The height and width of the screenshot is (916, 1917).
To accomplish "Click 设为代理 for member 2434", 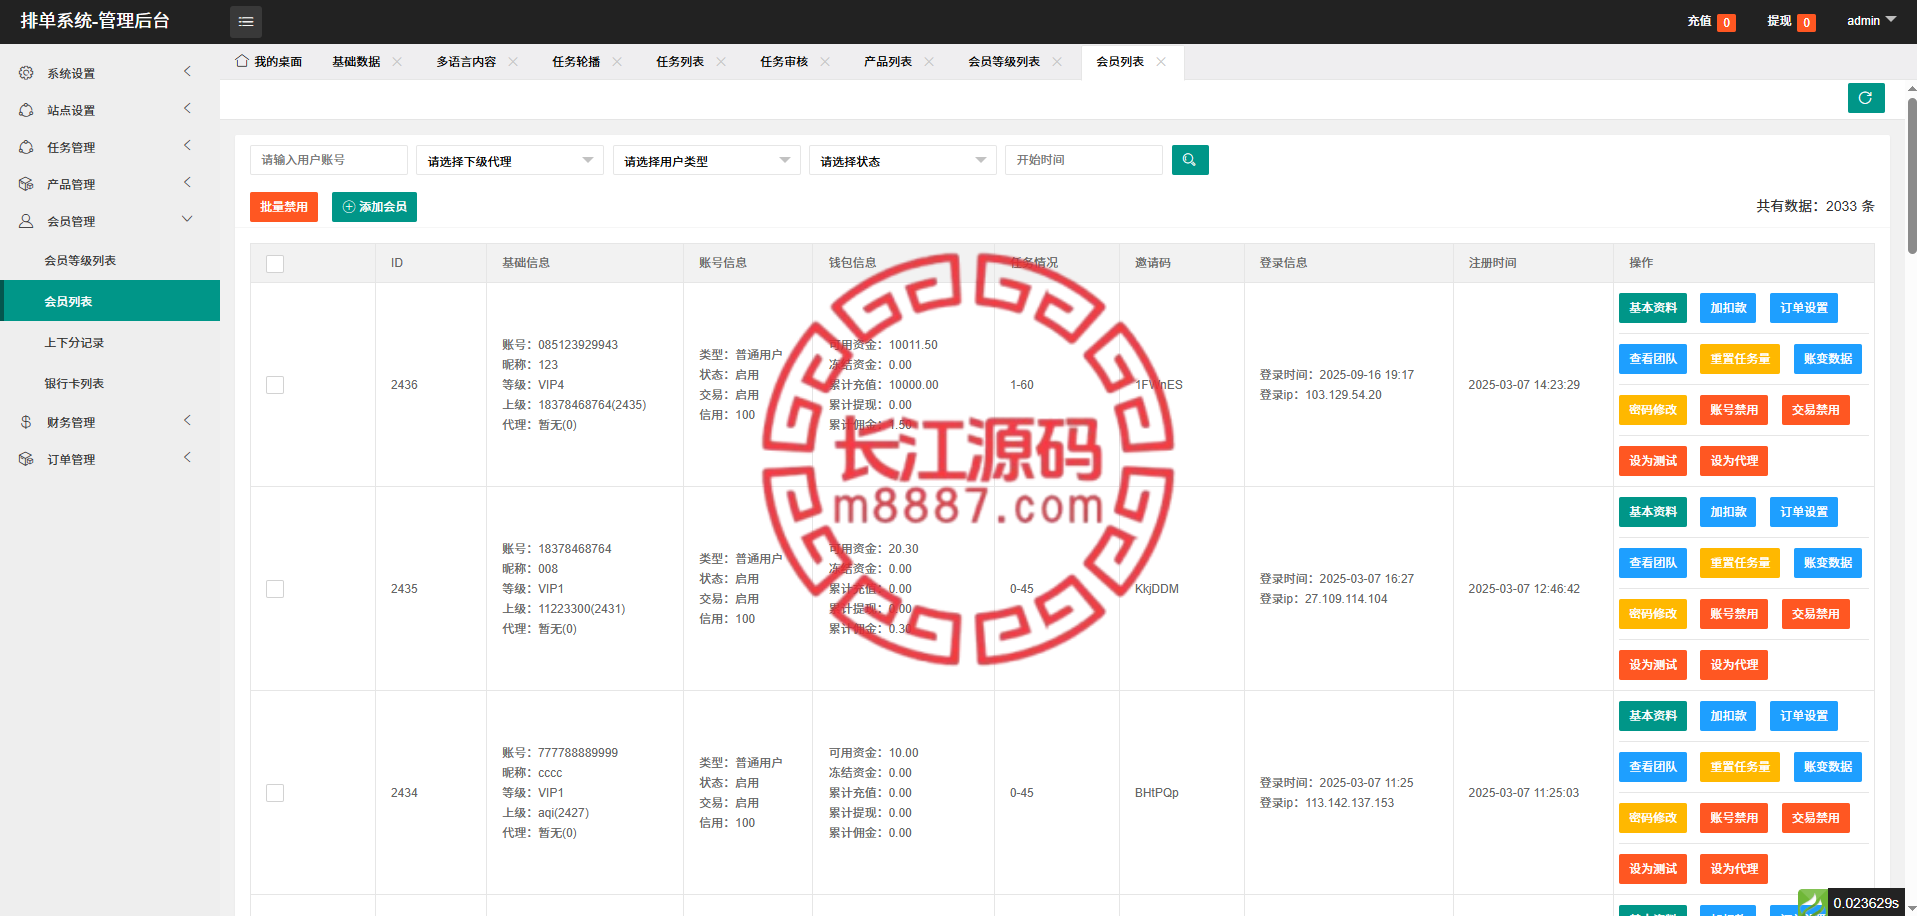I will [x=1734, y=869].
